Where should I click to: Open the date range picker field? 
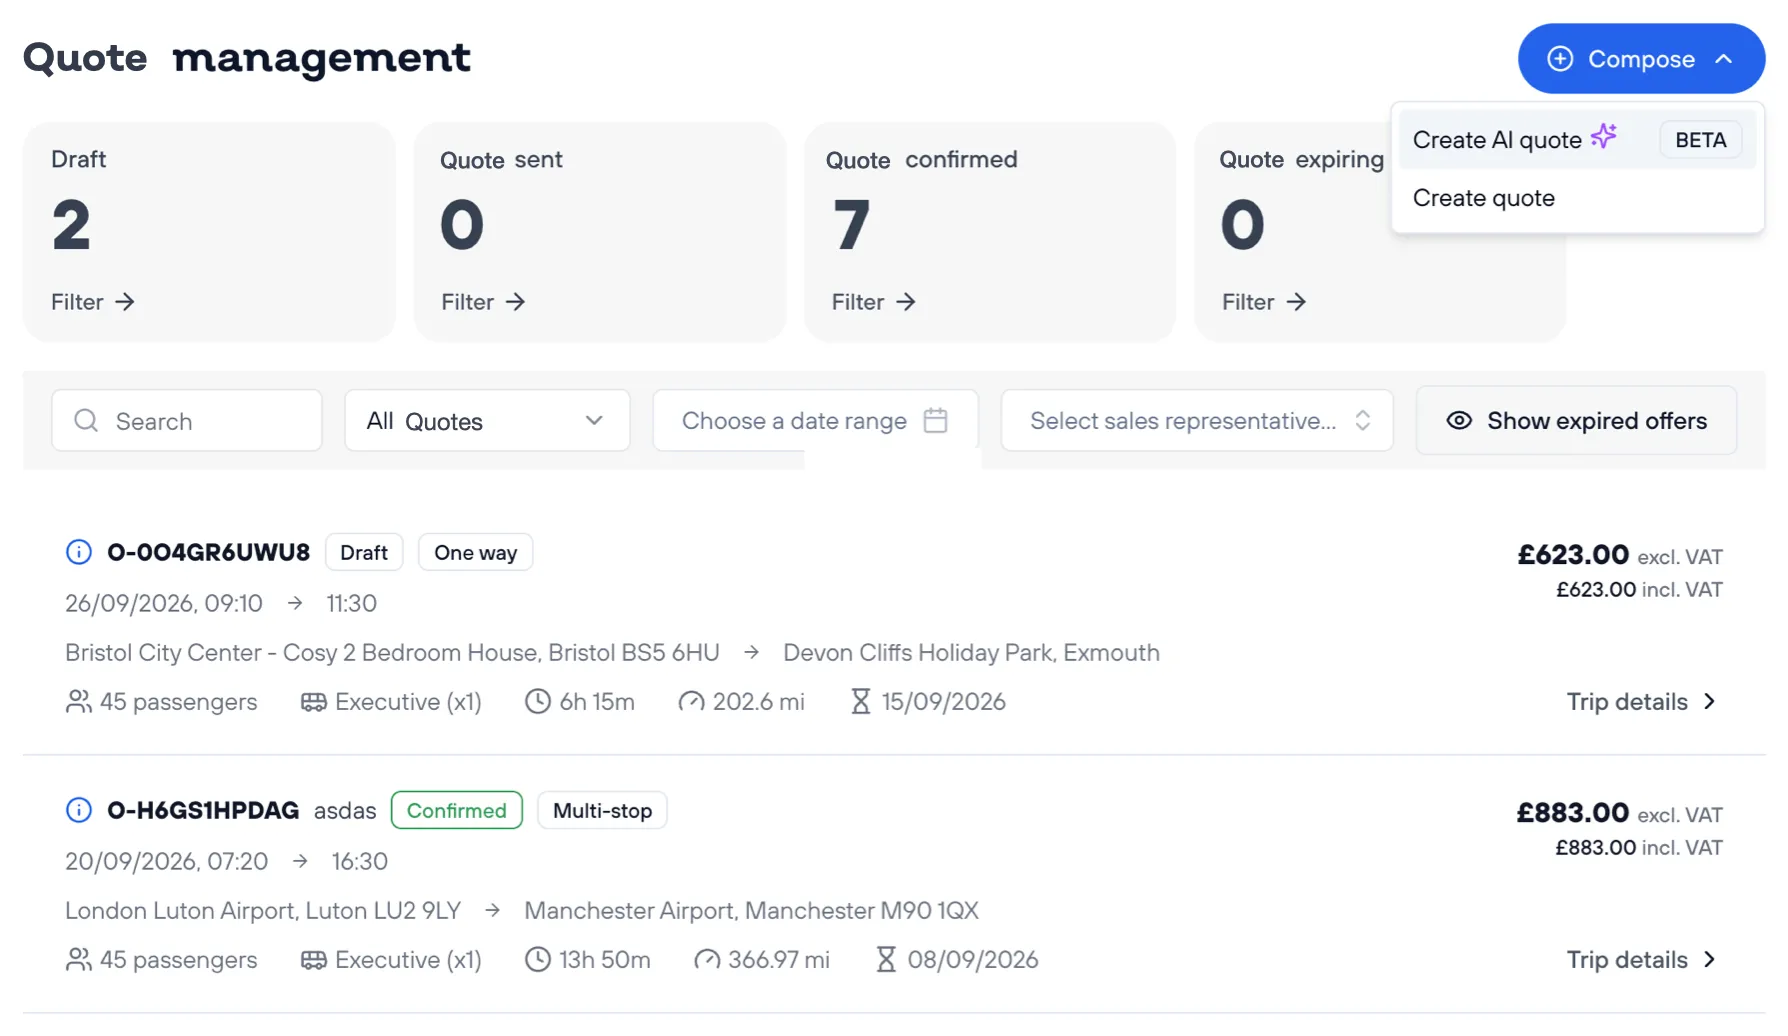tap(815, 421)
